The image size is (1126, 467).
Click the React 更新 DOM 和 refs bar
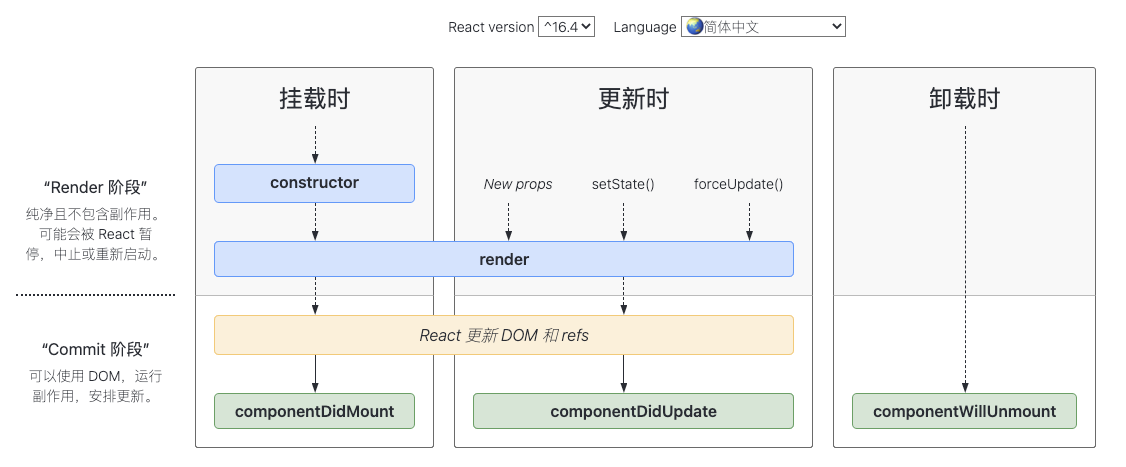pyautogui.click(x=503, y=335)
